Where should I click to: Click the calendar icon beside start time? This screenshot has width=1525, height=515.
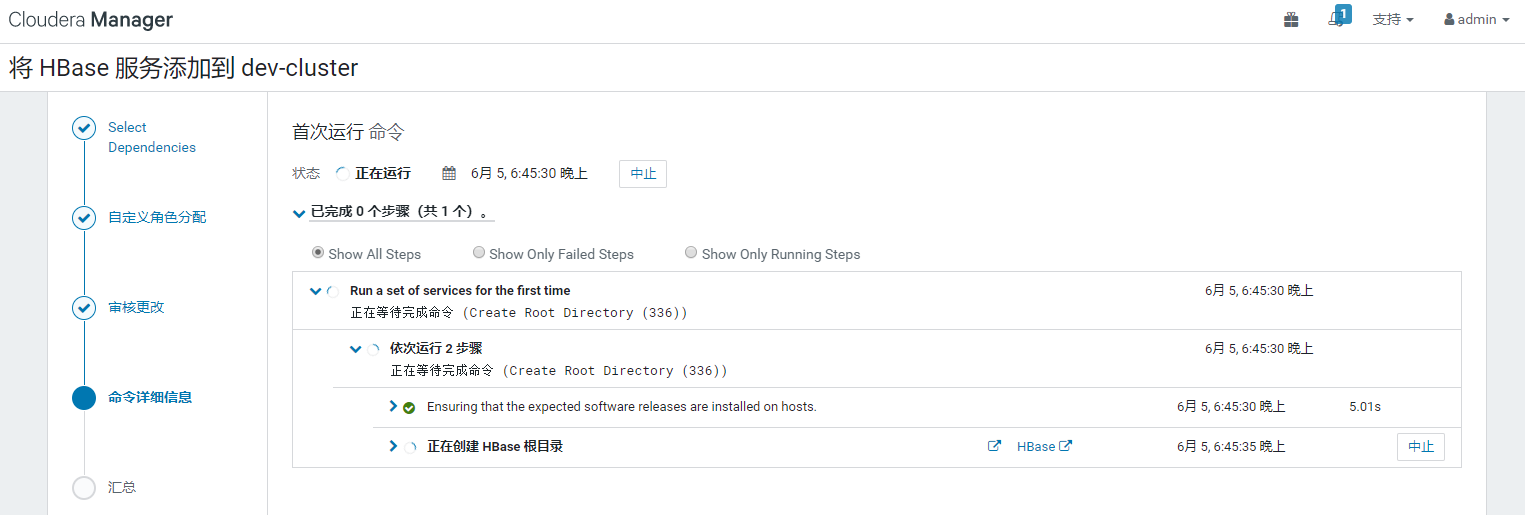449,173
